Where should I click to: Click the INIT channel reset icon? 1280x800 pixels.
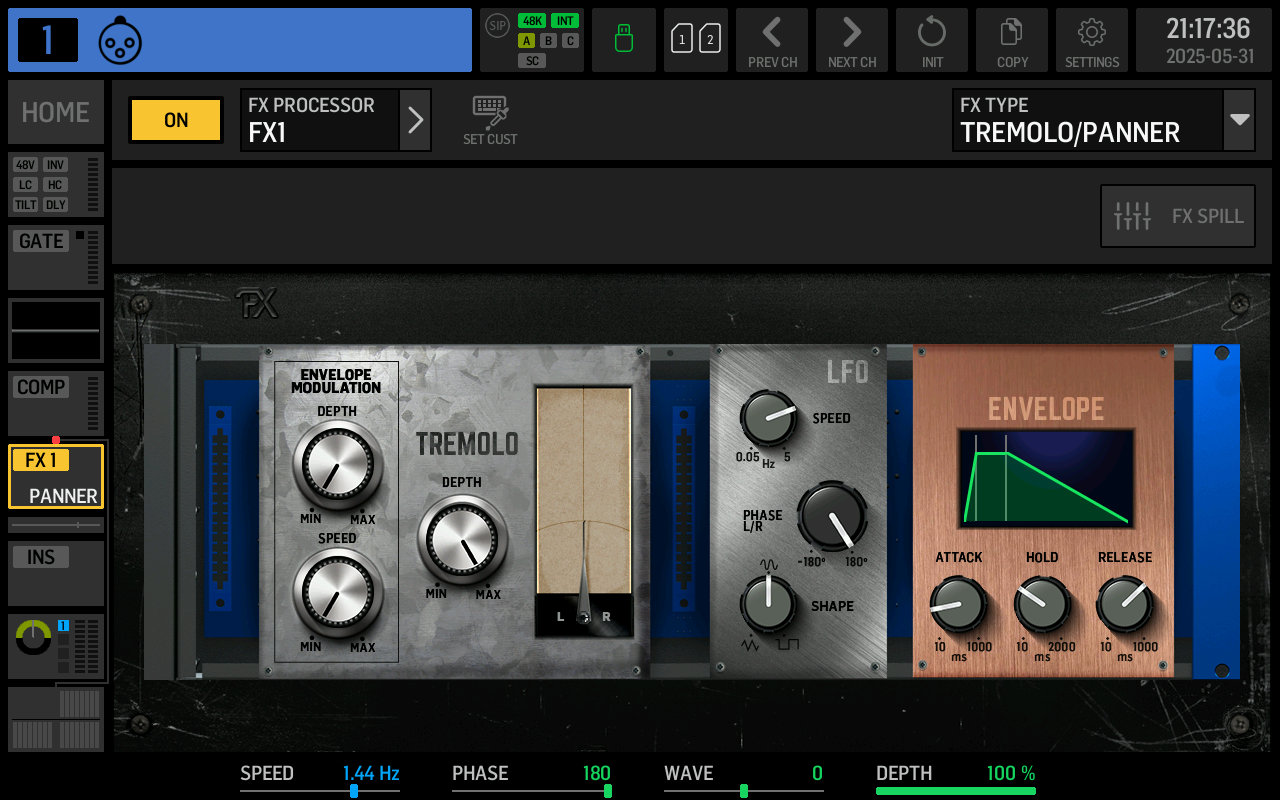pyautogui.click(x=931, y=40)
